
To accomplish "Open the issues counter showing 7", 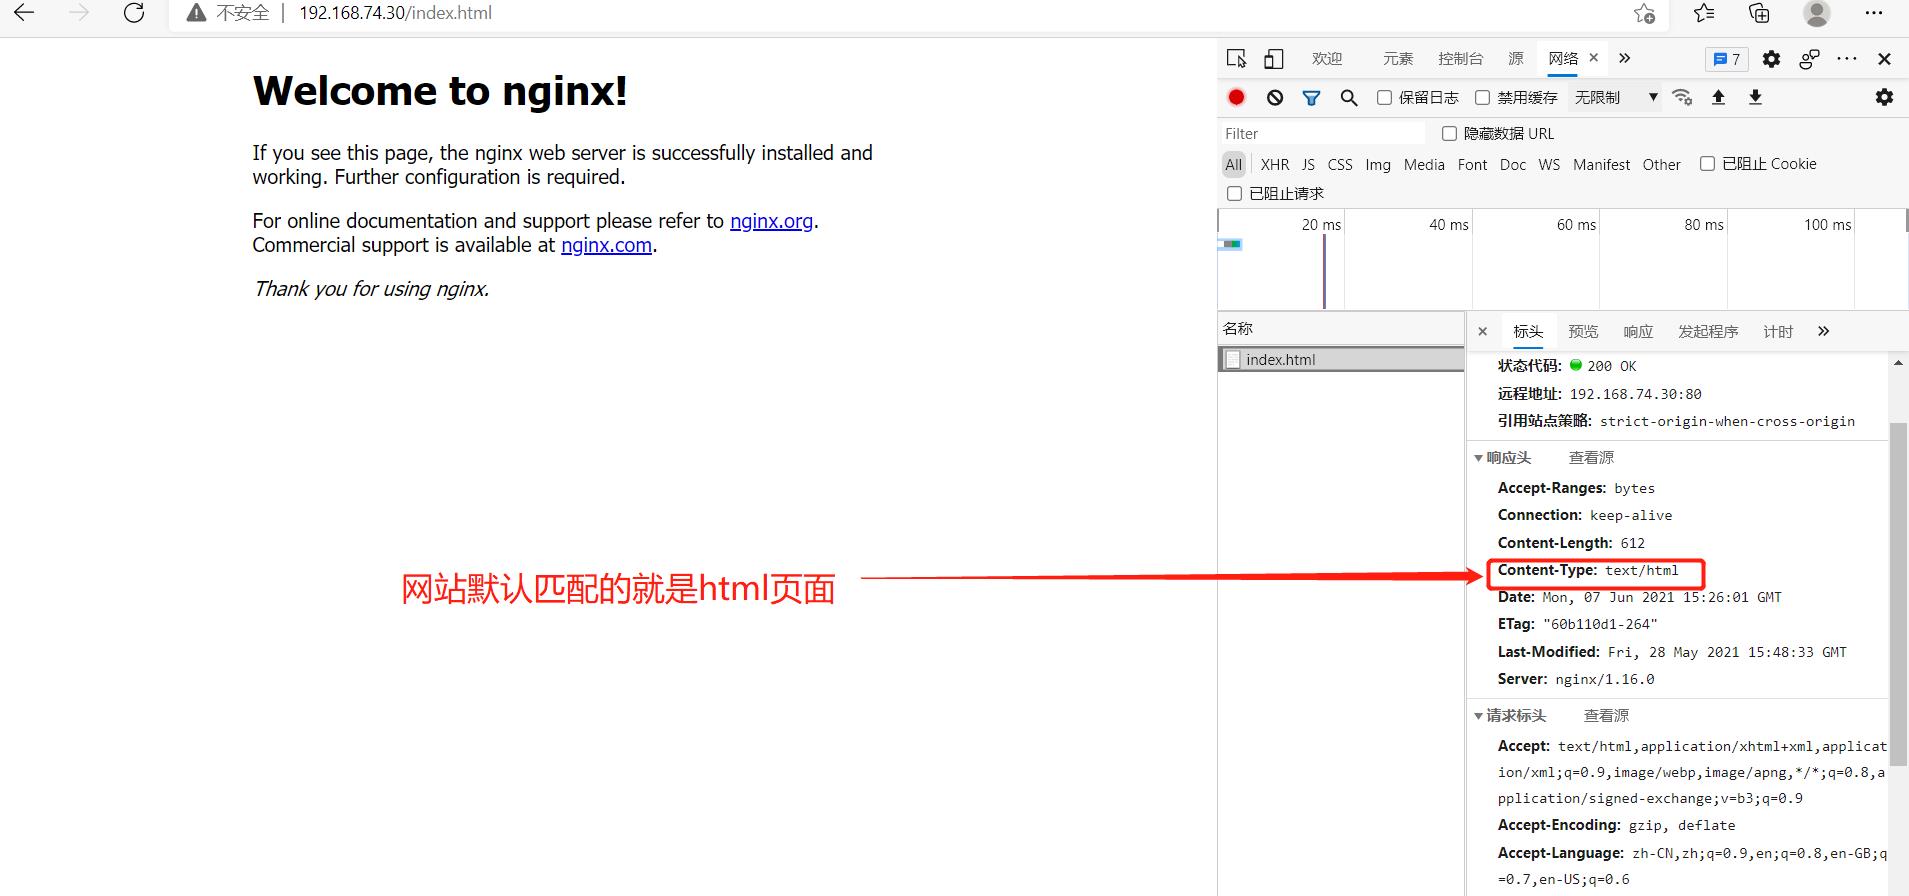I will pos(1726,59).
